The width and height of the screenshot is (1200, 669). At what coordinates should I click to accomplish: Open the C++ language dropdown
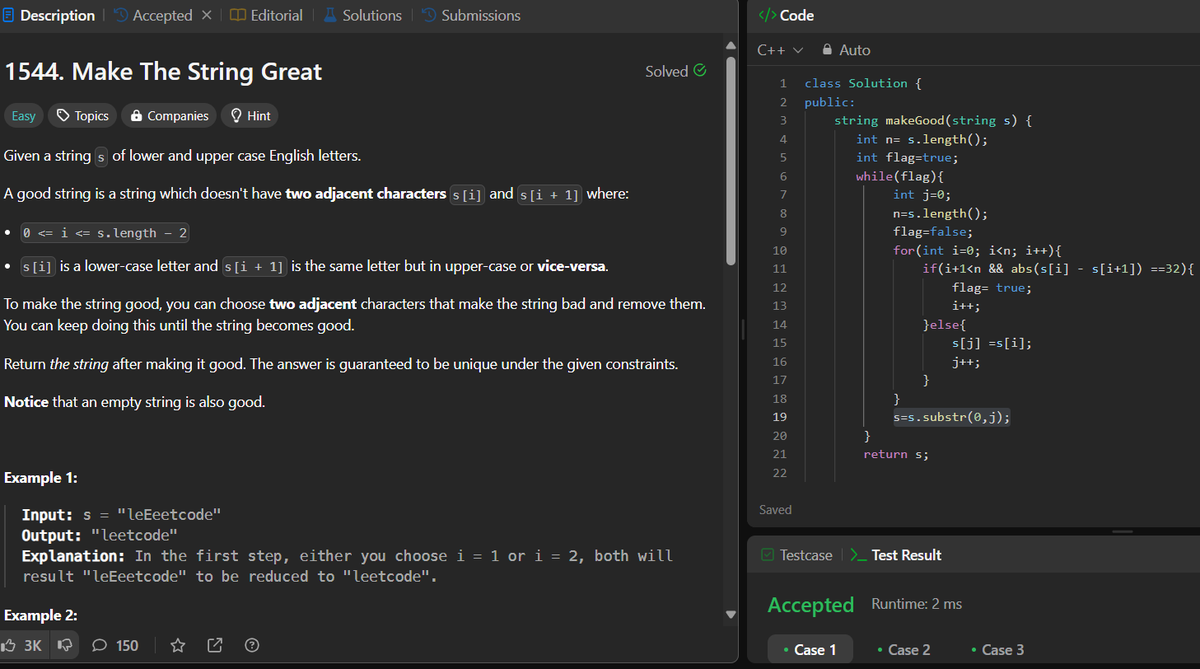(x=780, y=50)
